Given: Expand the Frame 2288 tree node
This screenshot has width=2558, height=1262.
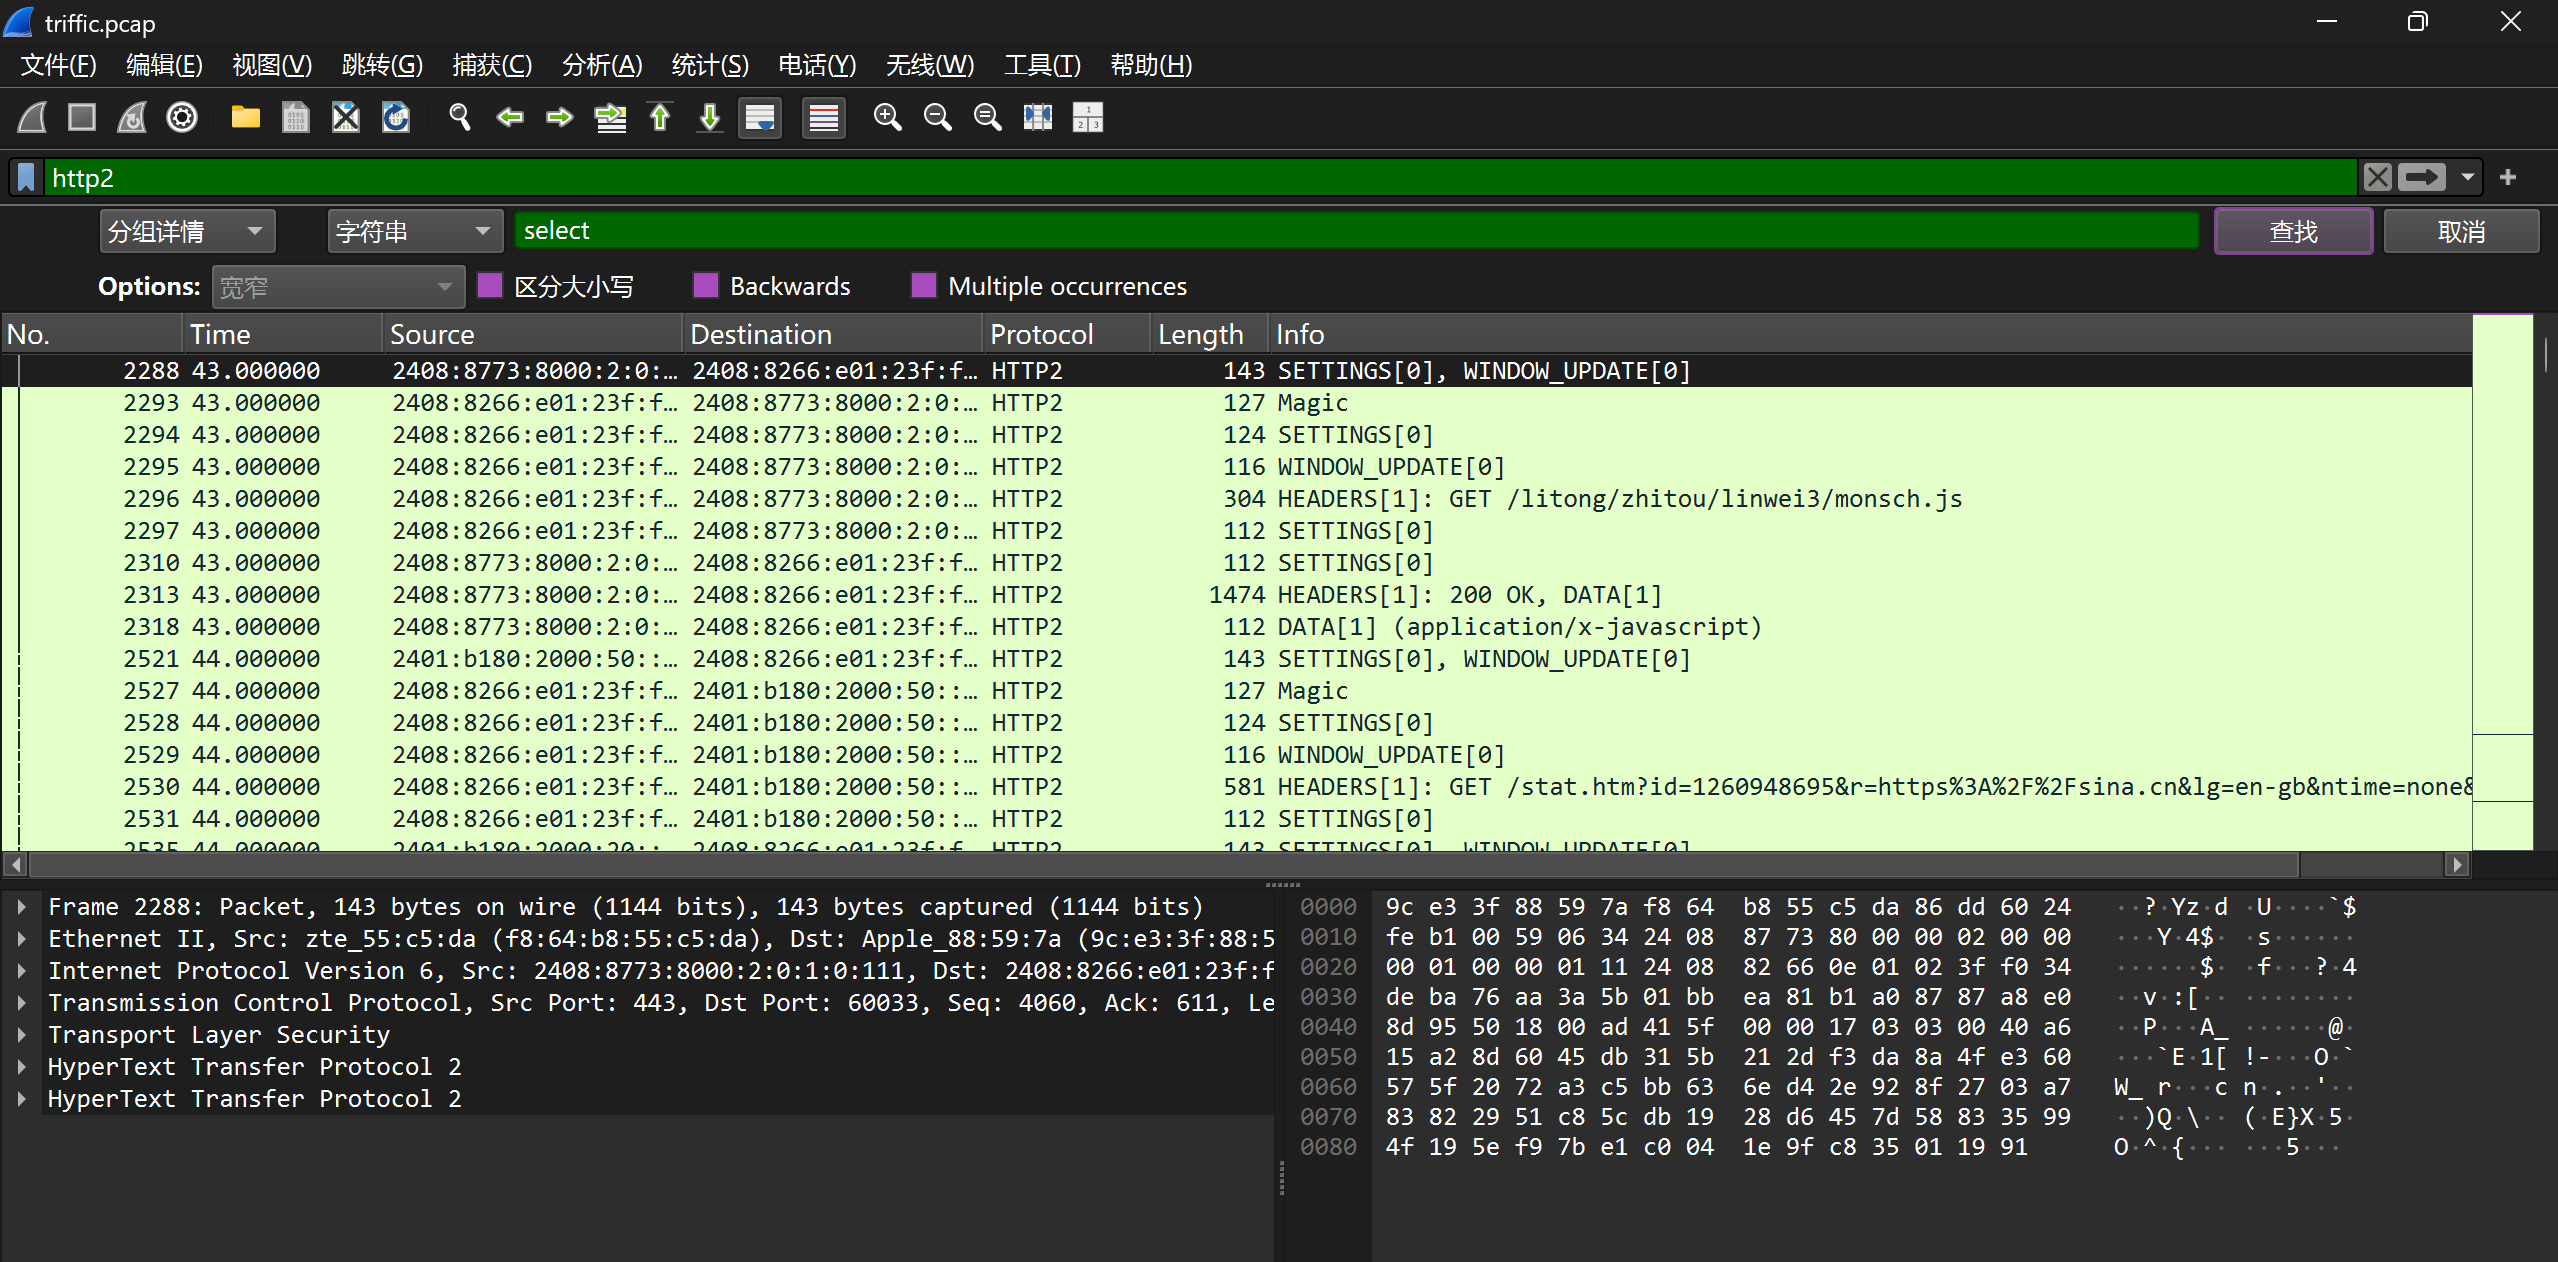Looking at the screenshot, I should (21, 907).
